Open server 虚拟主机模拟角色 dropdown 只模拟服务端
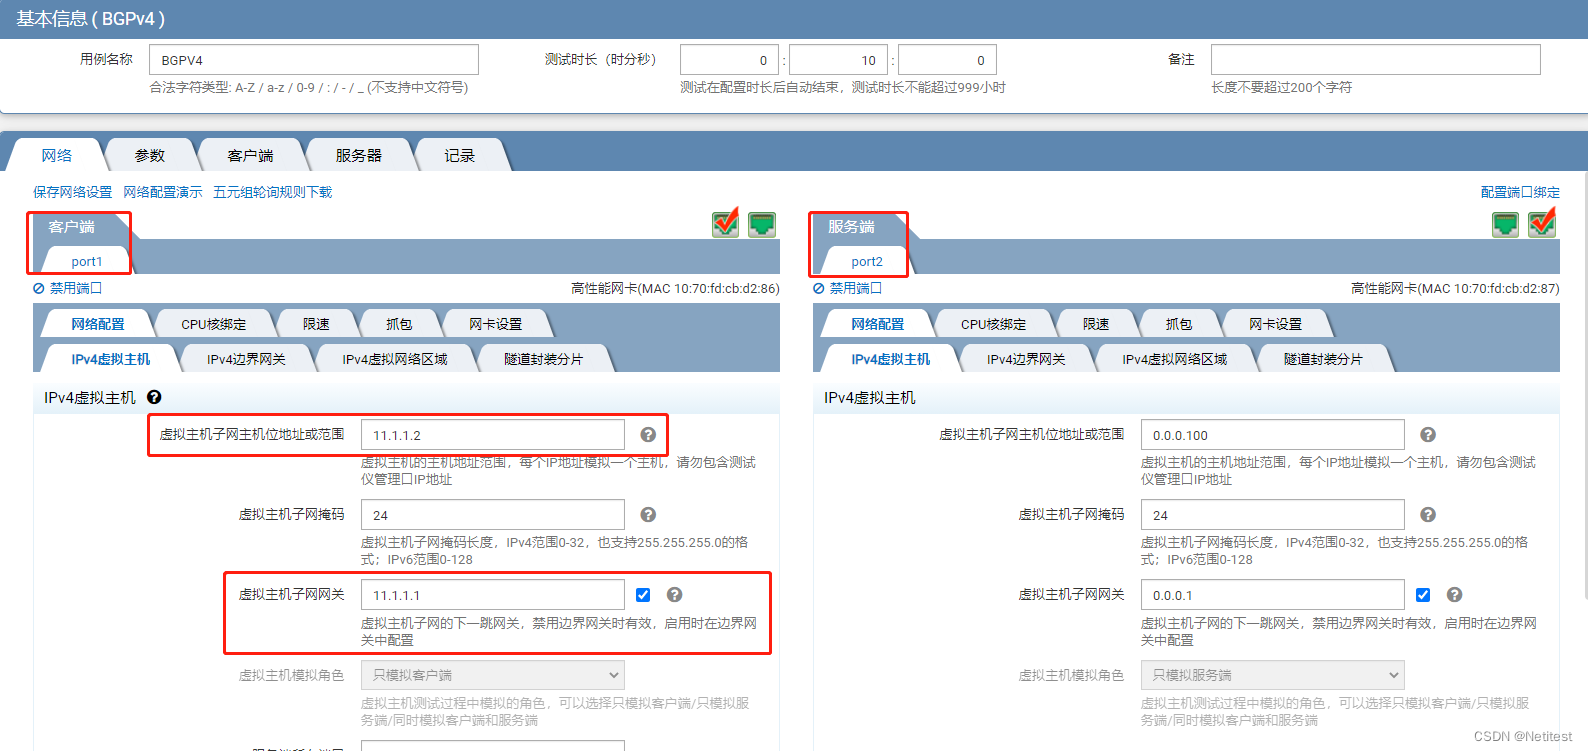Image resolution: width=1588 pixels, height=751 pixels. pyautogui.click(x=1273, y=675)
